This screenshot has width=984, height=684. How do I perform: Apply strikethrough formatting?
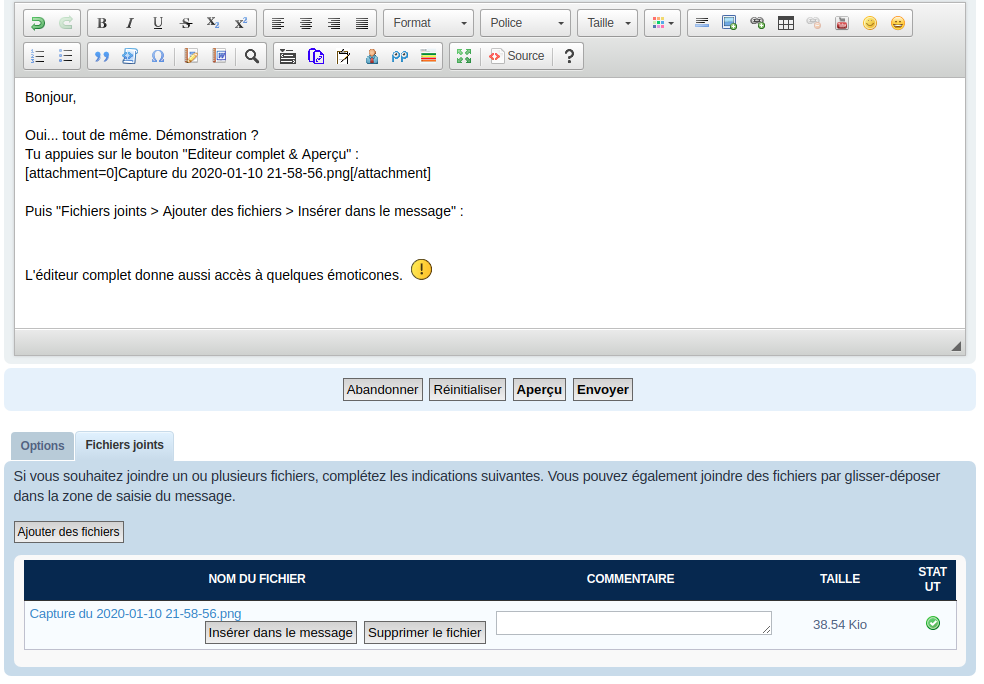[186, 23]
